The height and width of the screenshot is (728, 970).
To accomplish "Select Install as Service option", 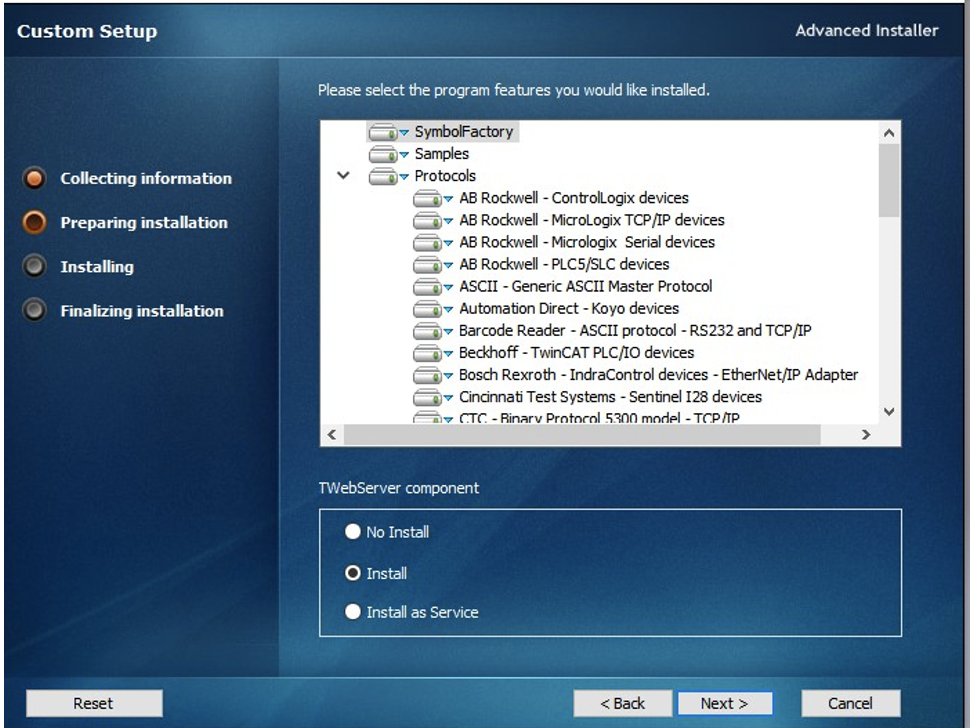I will (353, 613).
